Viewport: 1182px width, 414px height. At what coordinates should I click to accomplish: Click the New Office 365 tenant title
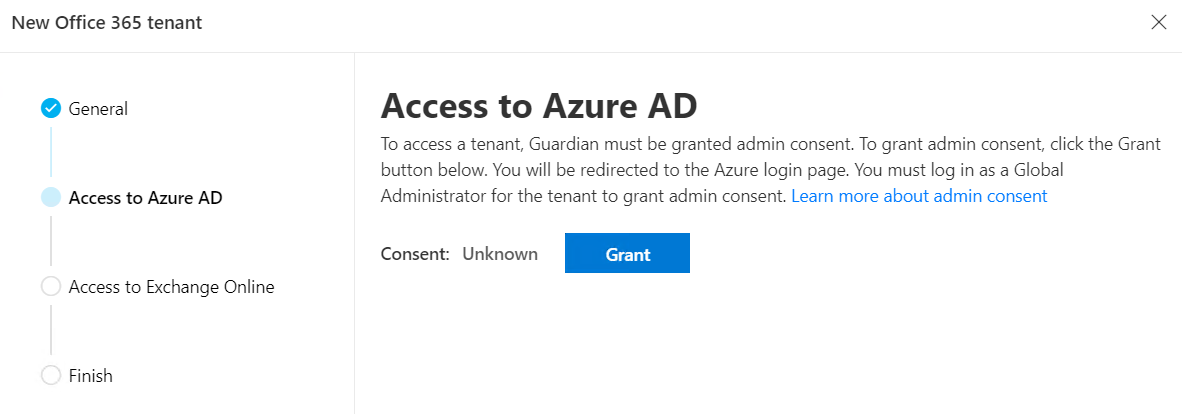[x=107, y=23]
